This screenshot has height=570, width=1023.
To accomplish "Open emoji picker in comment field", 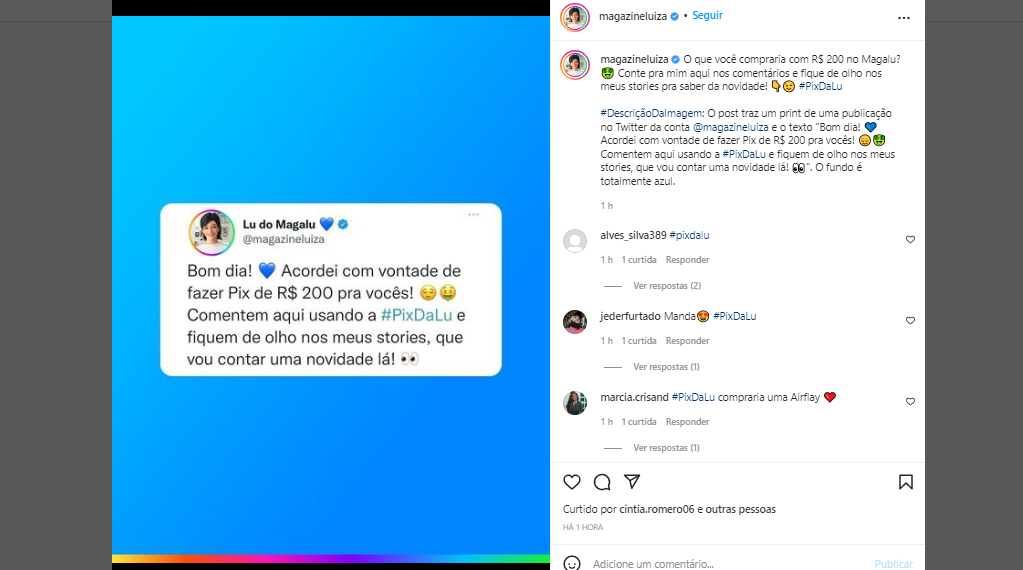I will (572, 563).
